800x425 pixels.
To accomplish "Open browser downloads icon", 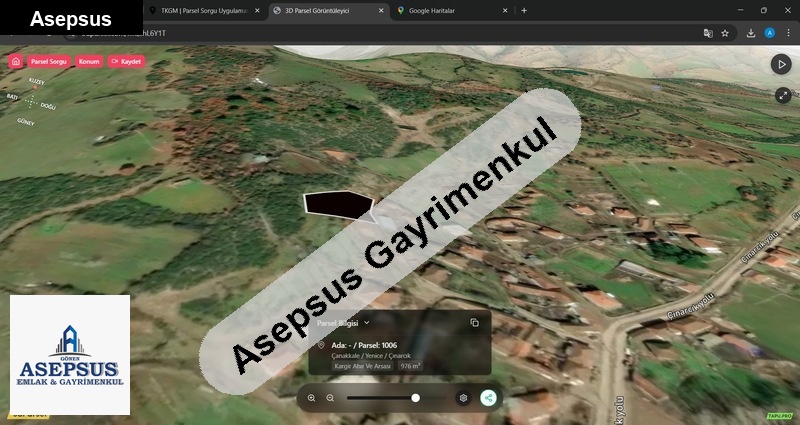I will pyautogui.click(x=751, y=33).
